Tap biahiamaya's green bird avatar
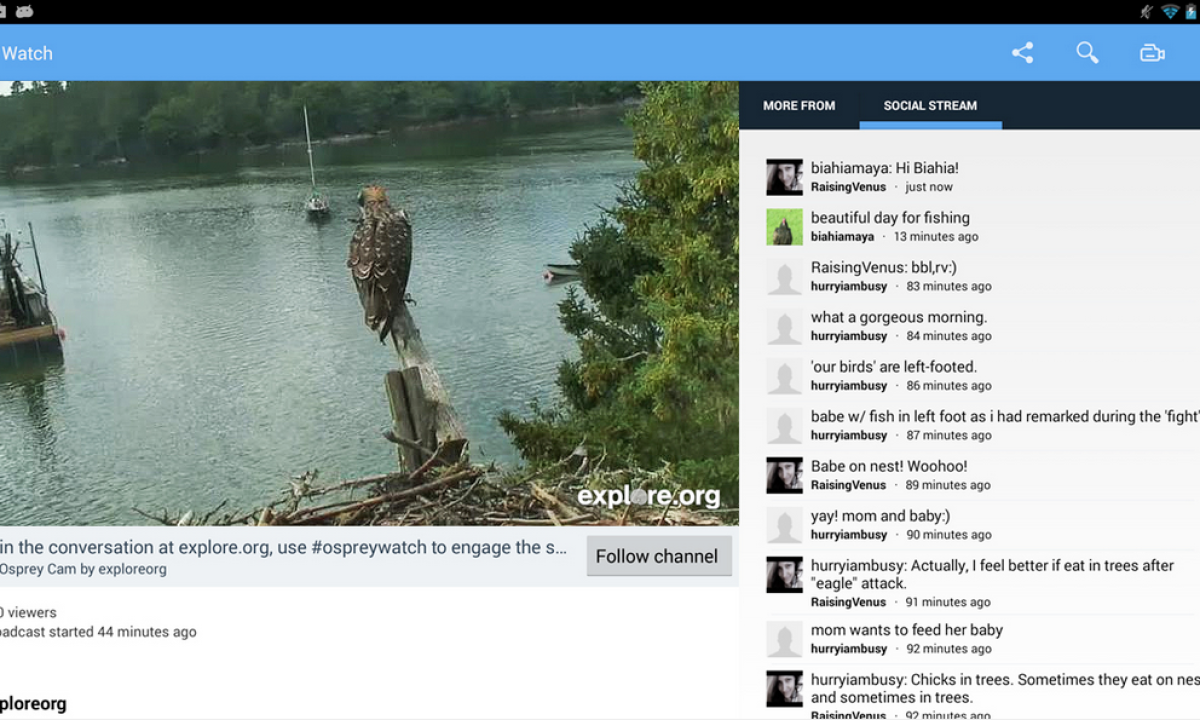This screenshot has width=1200, height=720. (x=784, y=227)
